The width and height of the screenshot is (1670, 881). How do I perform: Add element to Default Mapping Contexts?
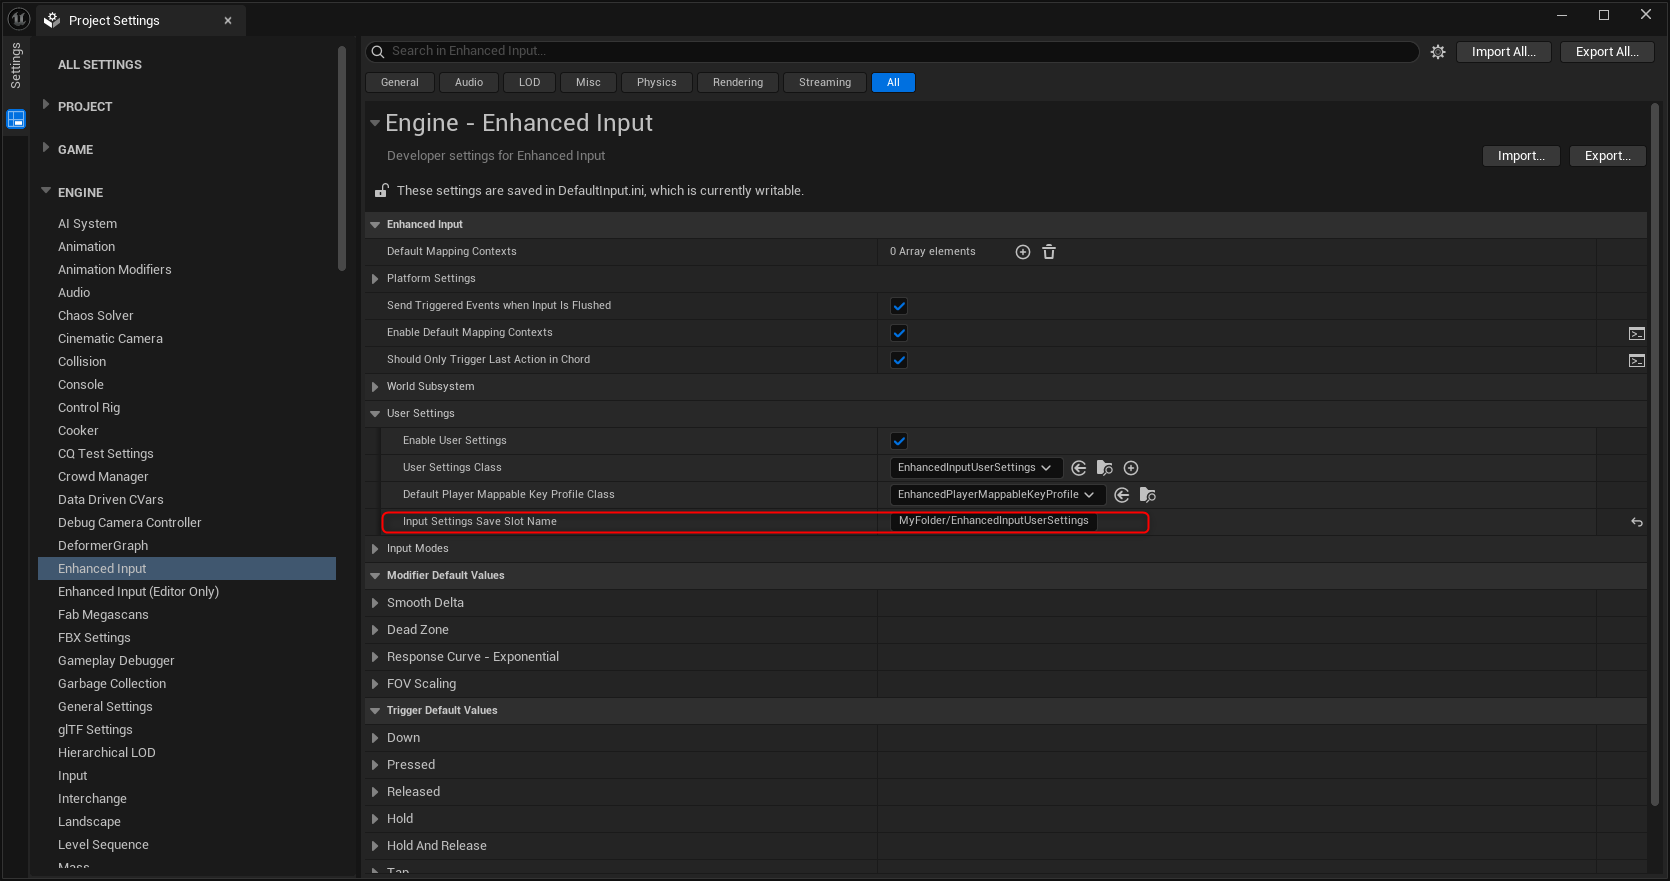[1023, 252]
